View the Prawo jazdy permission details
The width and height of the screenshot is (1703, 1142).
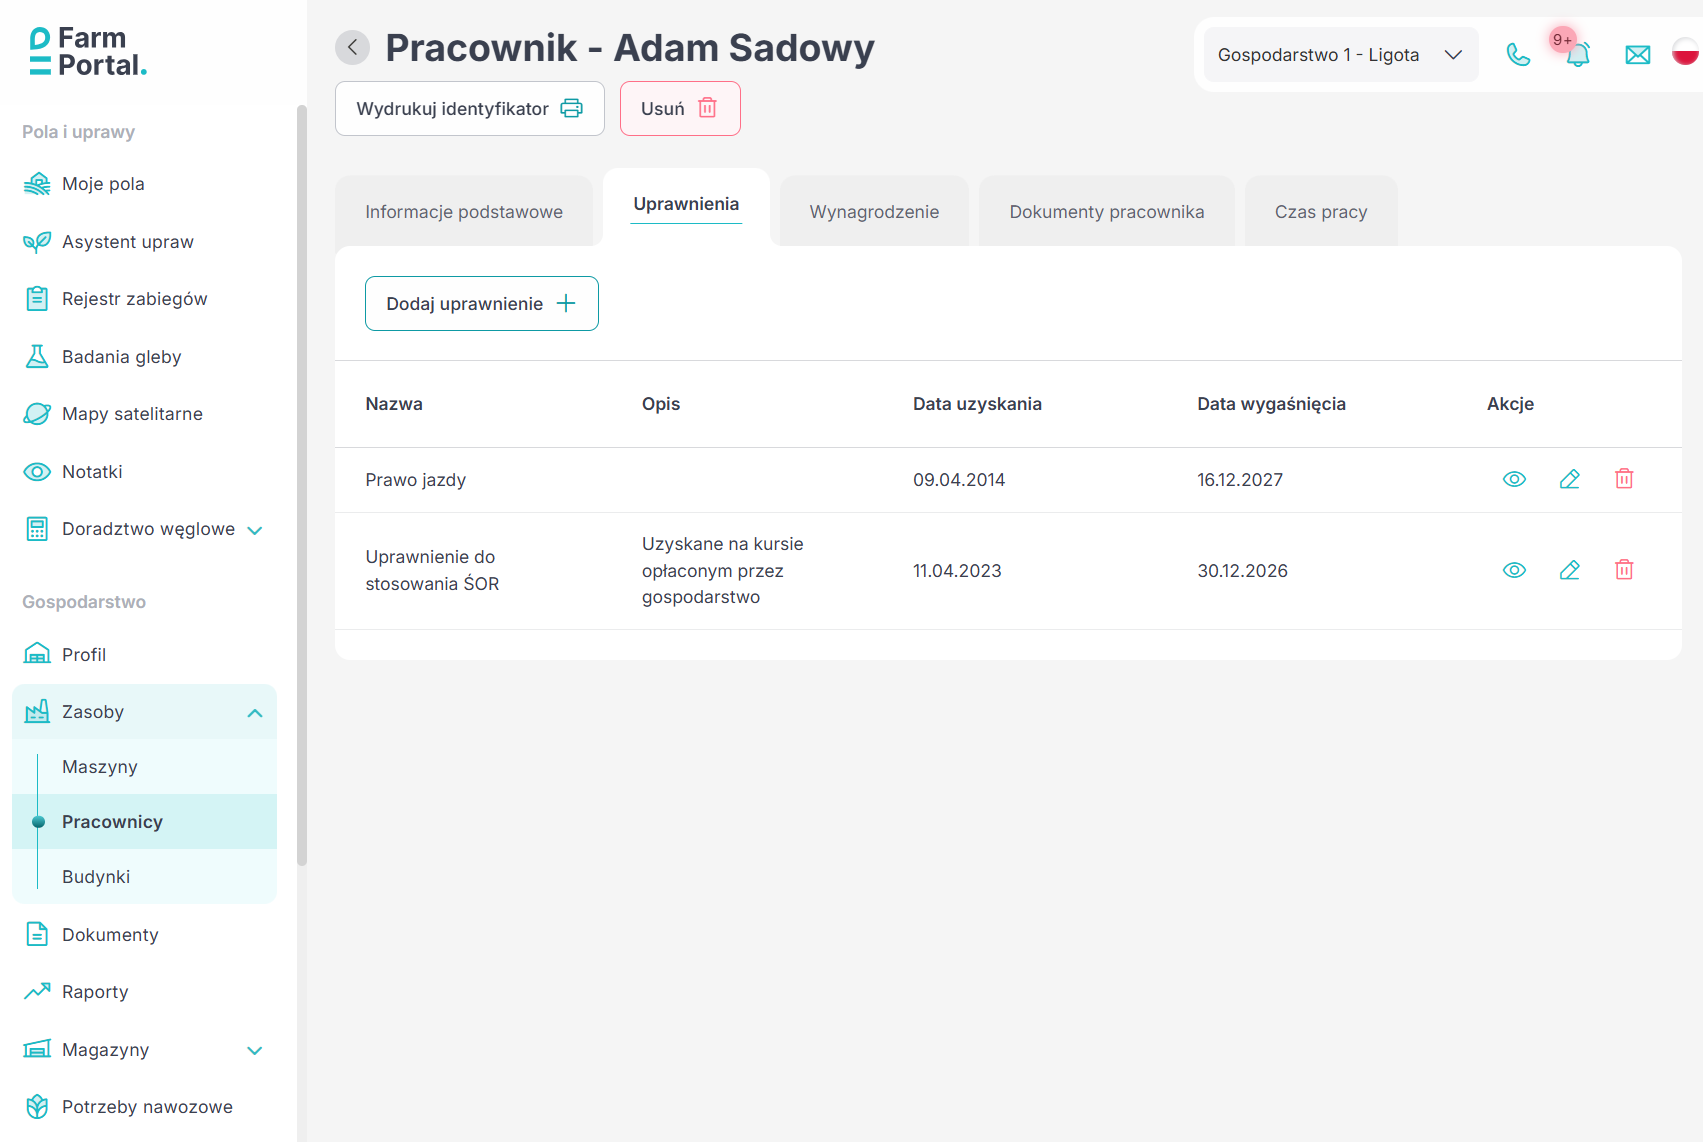coord(1514,479)
